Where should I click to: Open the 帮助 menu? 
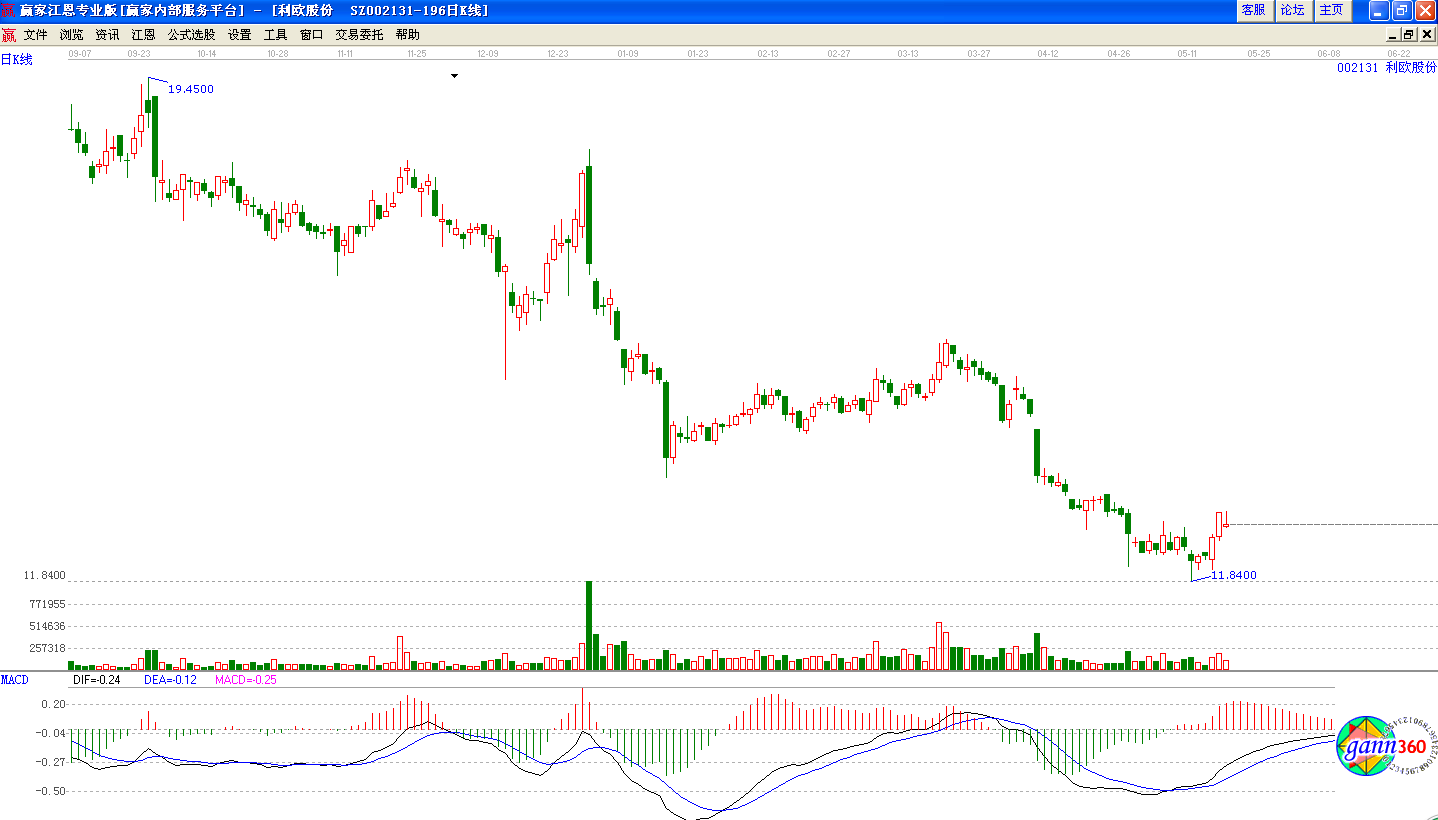[408, 35]
